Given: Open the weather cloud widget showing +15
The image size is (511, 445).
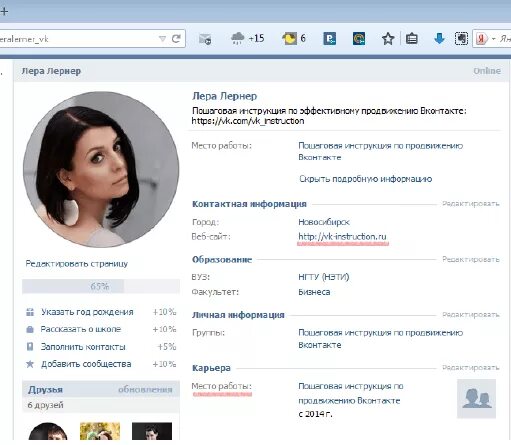Looking at the screenshot, I should pyautogui.click(x=248, y=38).
